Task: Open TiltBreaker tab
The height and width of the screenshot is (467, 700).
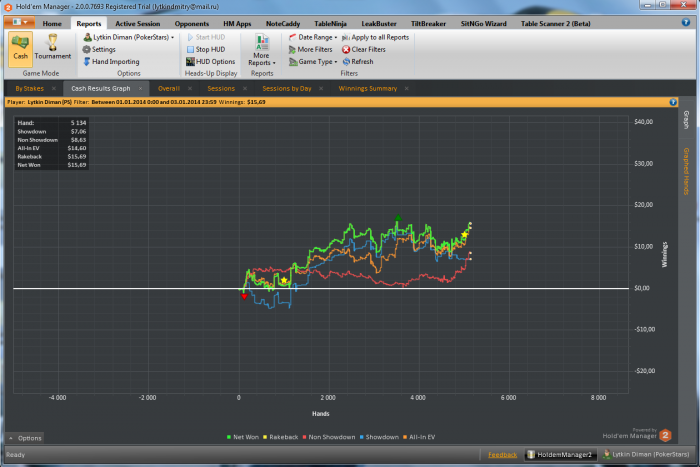Action: coord(429,24)
